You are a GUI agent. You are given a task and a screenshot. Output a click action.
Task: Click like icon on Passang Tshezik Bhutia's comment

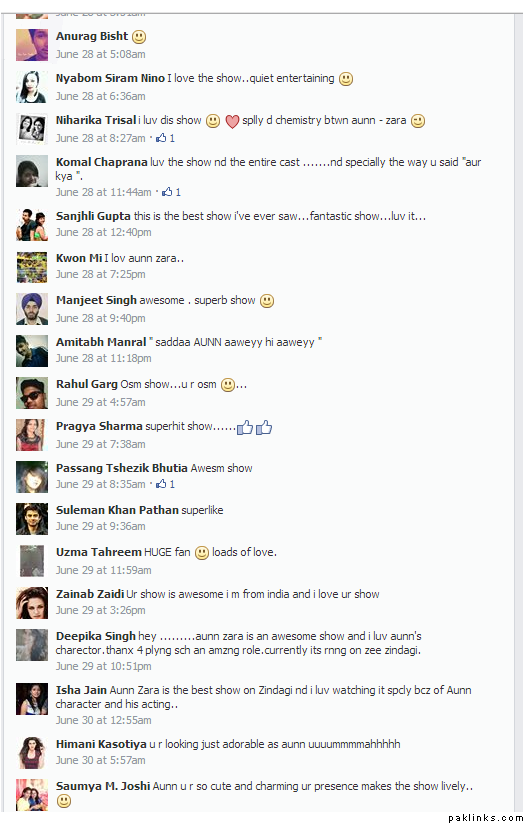[x=161, y=484]
